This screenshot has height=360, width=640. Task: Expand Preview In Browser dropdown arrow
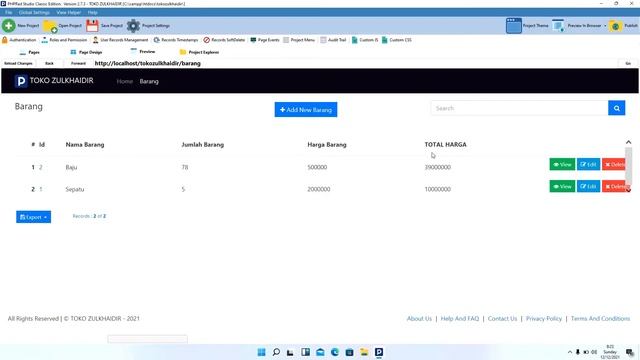[605, 26]
